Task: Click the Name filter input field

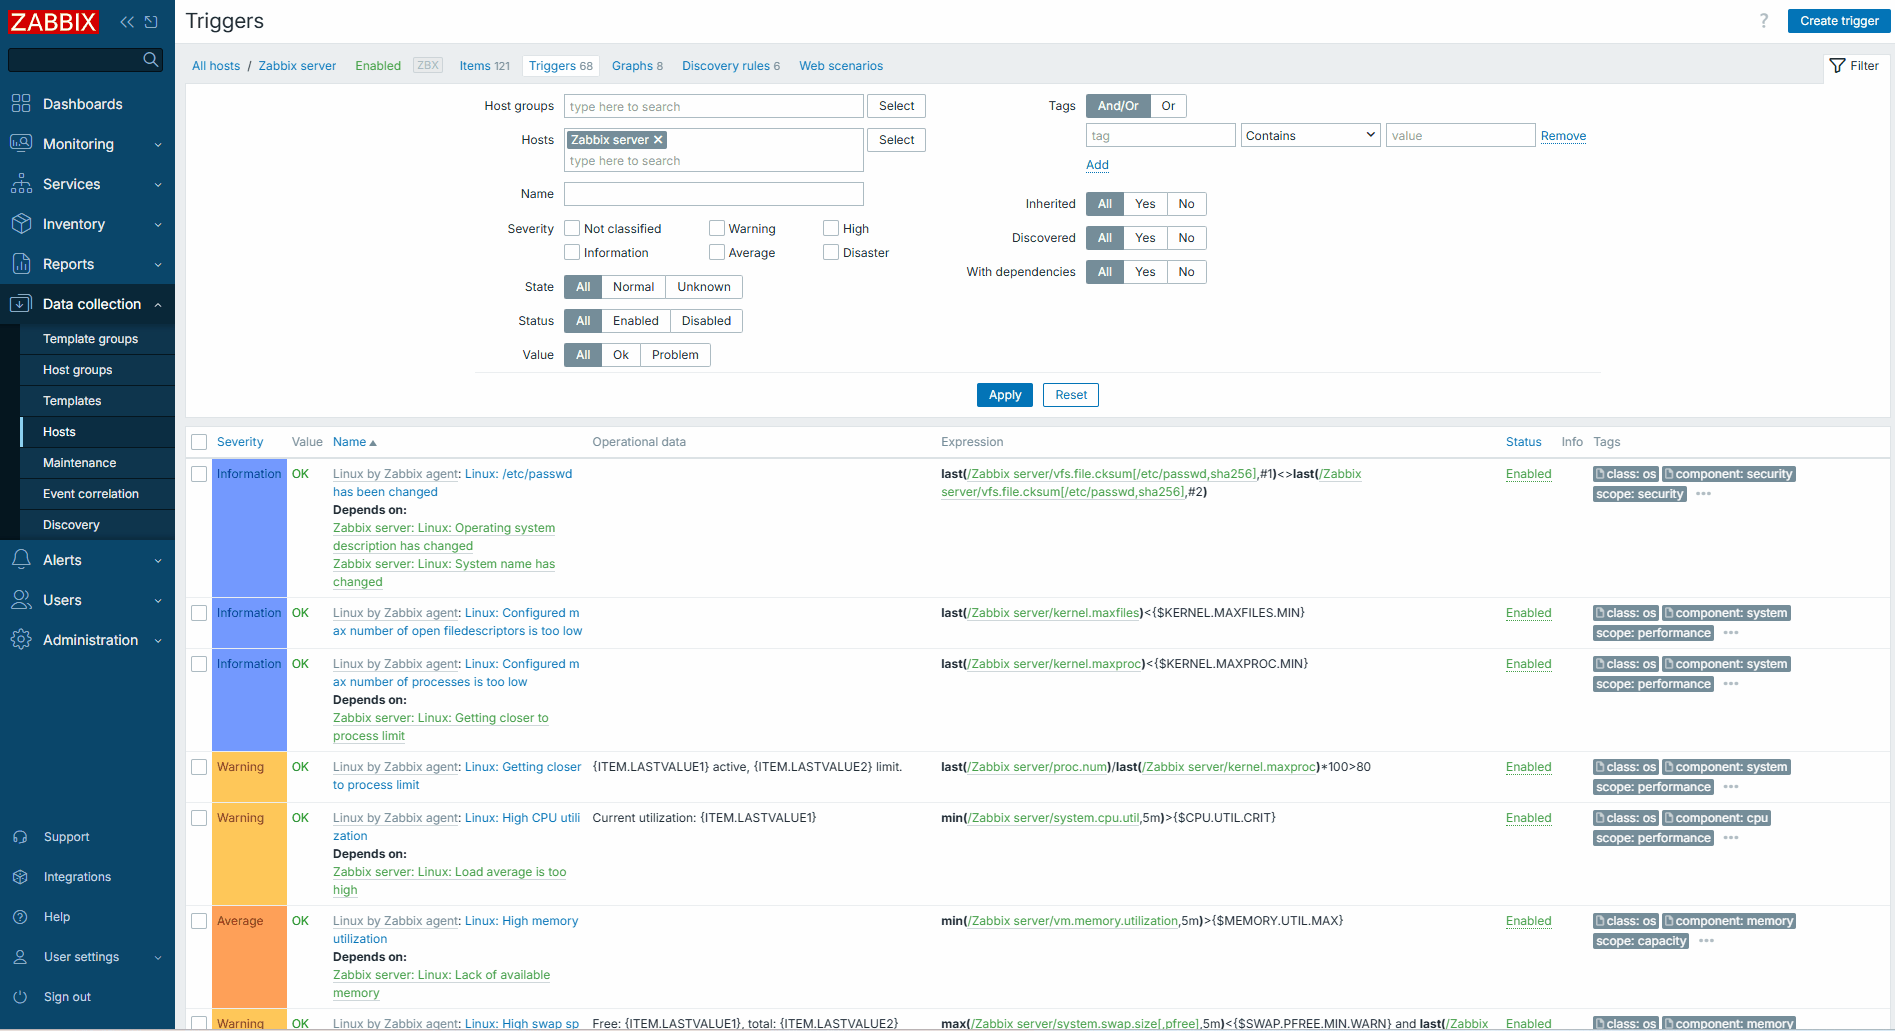Action: tap(713, 194)
